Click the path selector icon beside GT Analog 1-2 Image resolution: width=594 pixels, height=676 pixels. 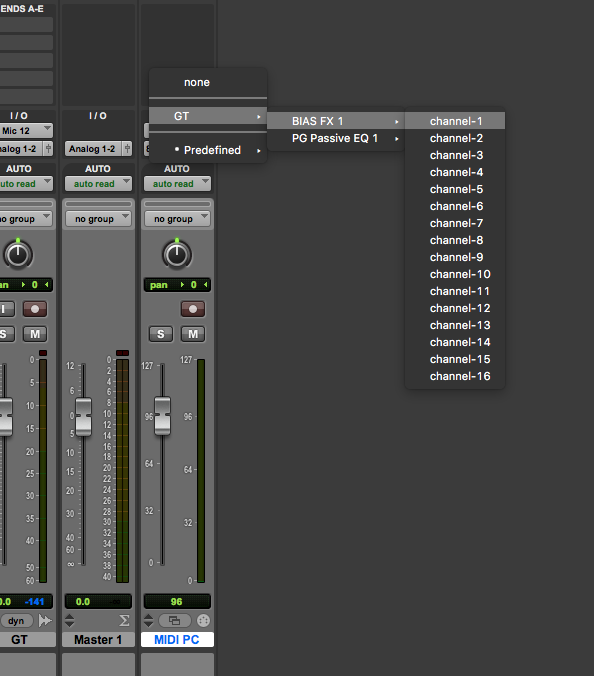coord(48,149)
